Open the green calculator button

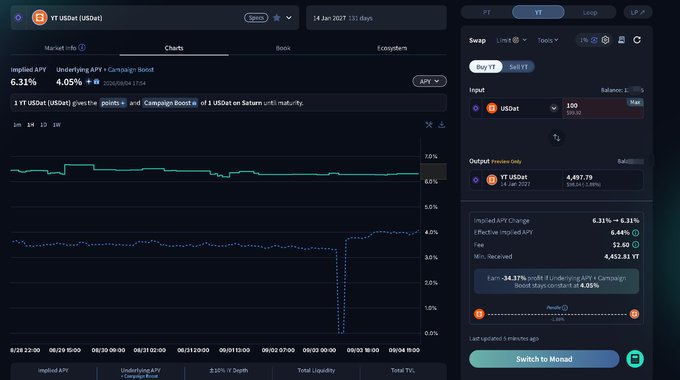(x=635, y=359)
